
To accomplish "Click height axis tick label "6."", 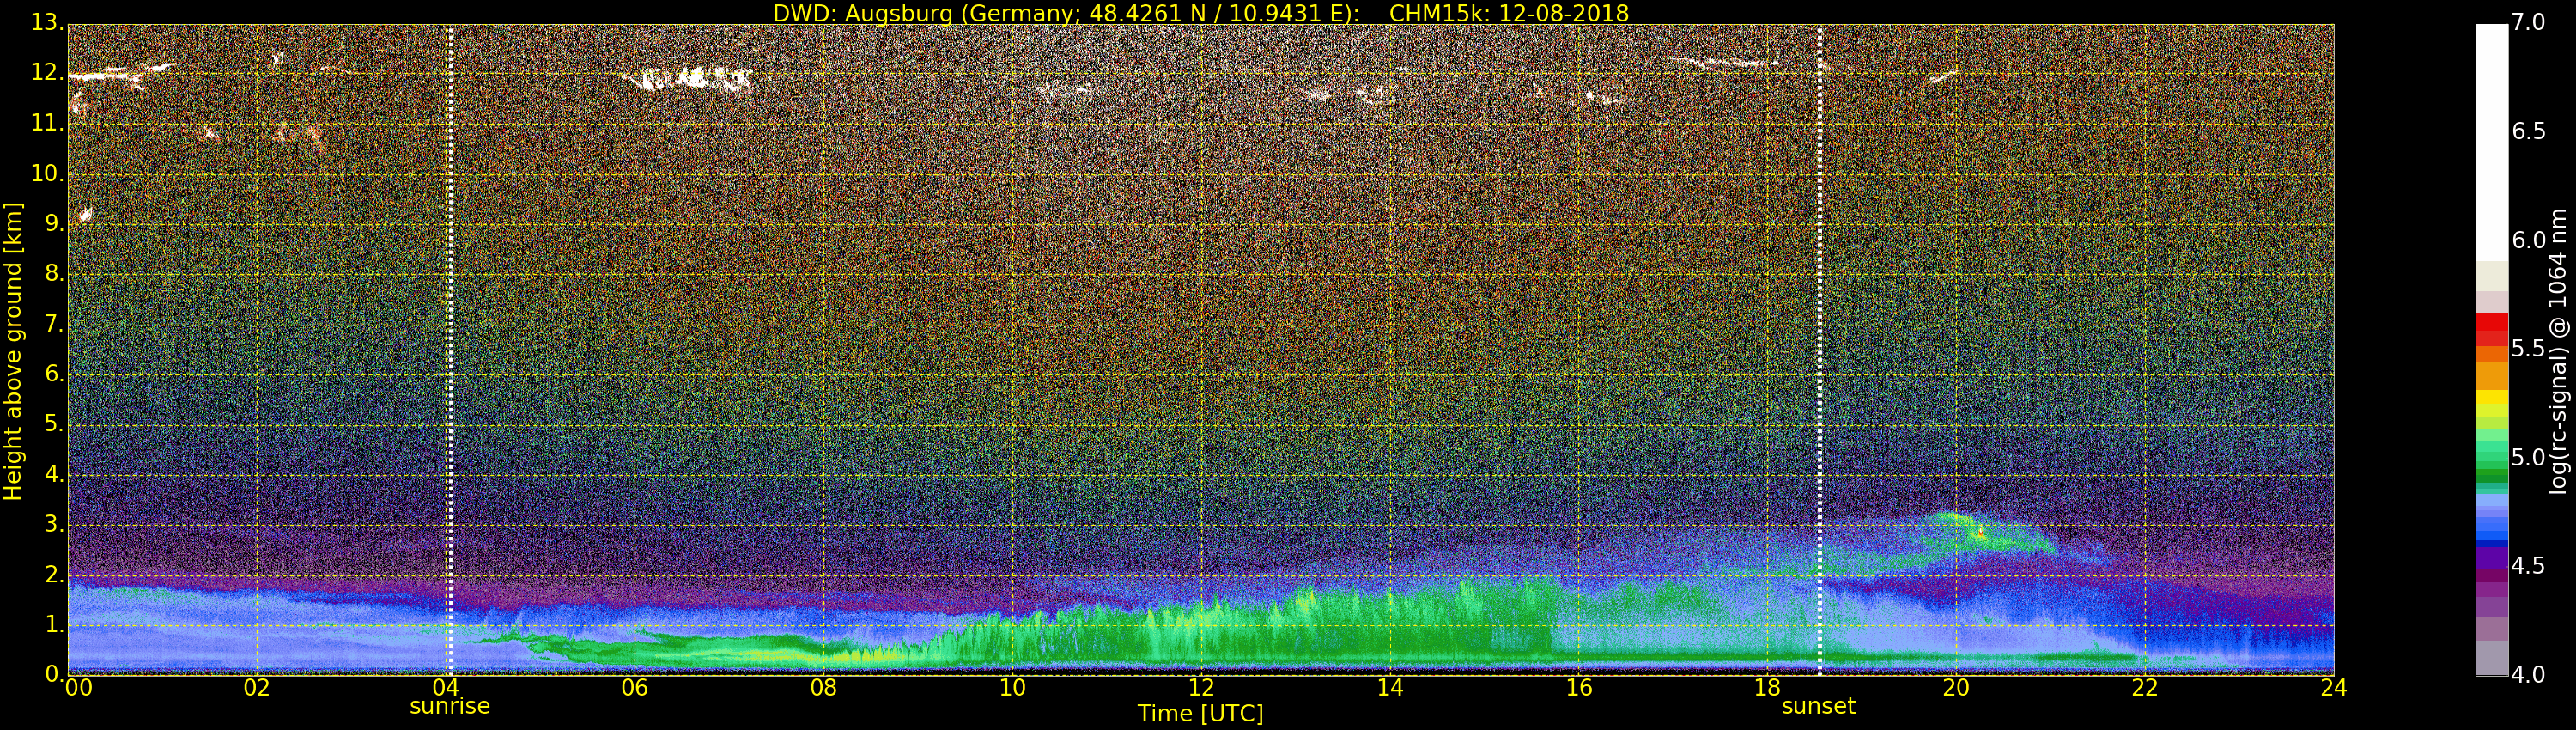I will (54, 374).
